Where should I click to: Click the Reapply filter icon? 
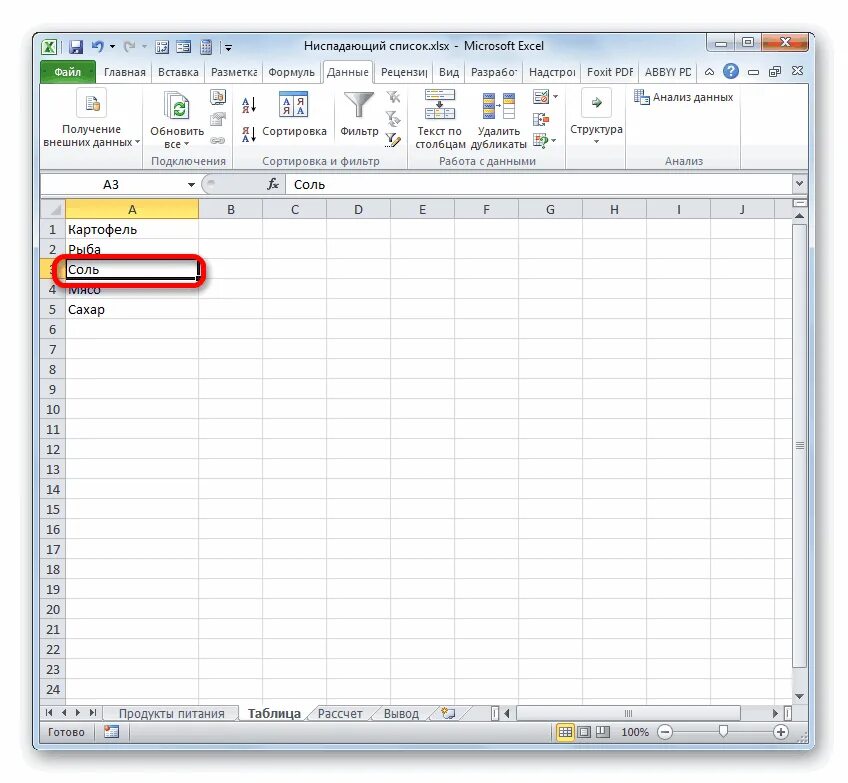pyautogui.click(x=393, y=118)
